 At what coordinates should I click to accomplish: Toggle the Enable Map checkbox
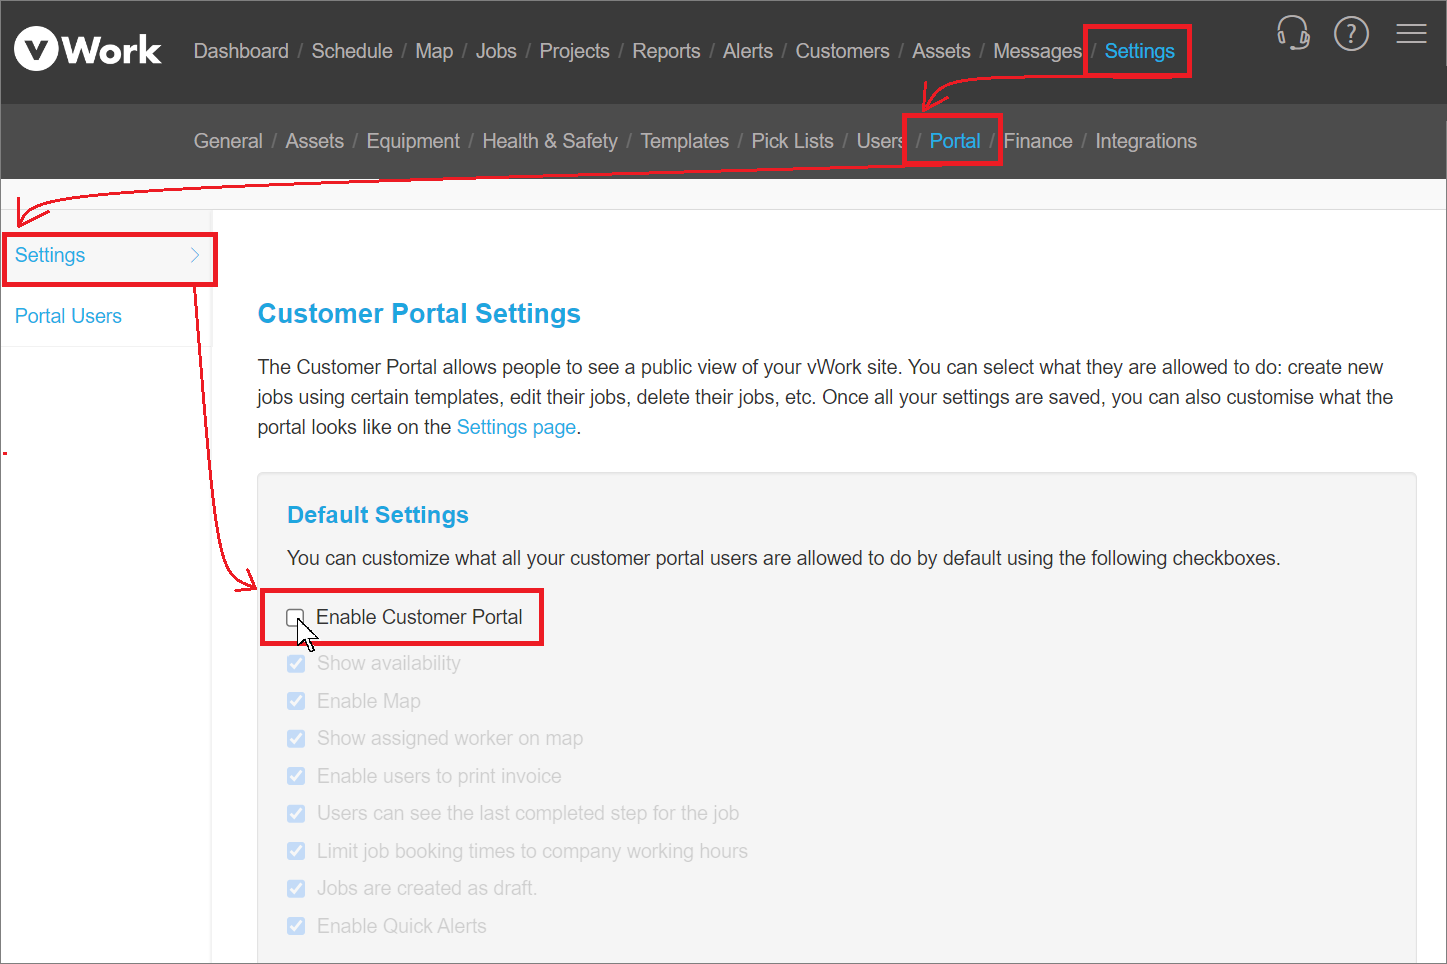(296, 701)
